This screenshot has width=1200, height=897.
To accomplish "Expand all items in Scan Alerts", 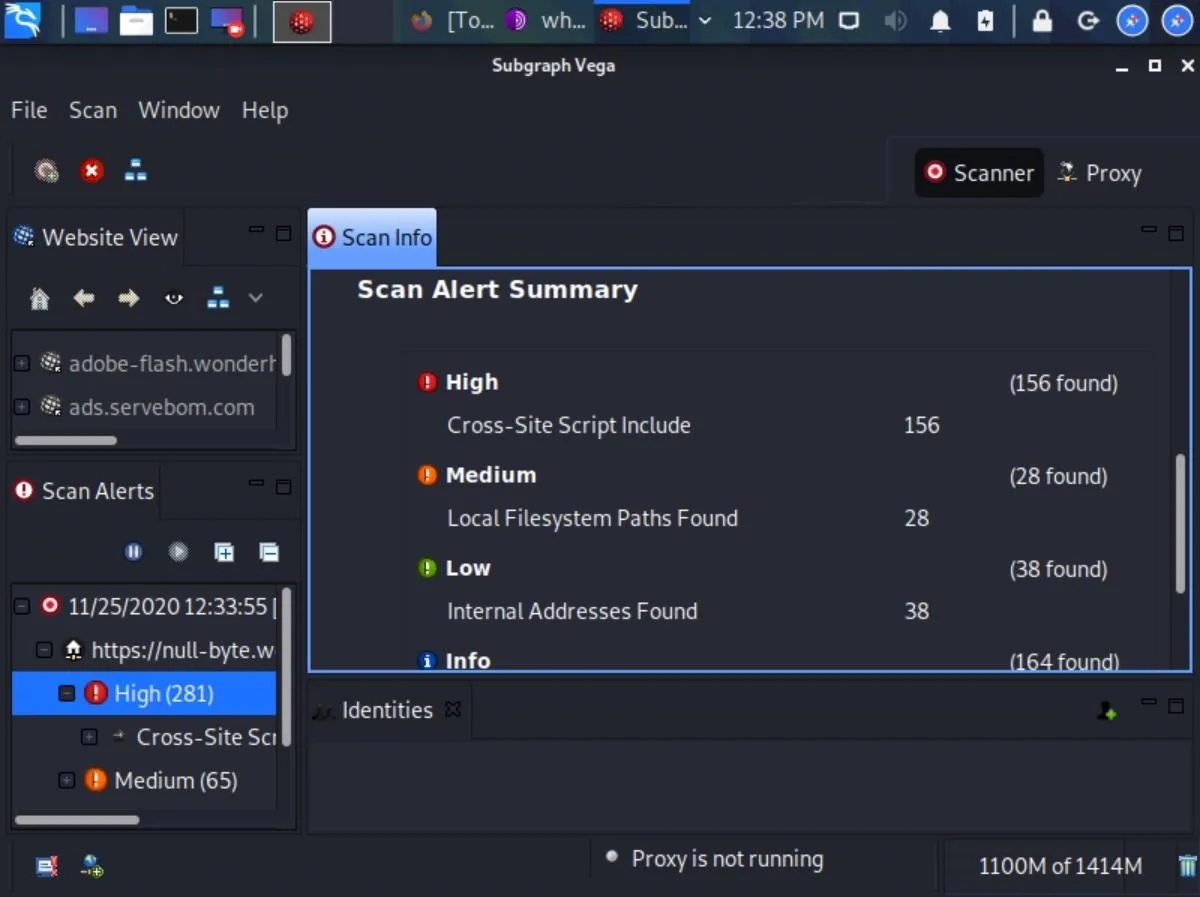I will (224, 552).
